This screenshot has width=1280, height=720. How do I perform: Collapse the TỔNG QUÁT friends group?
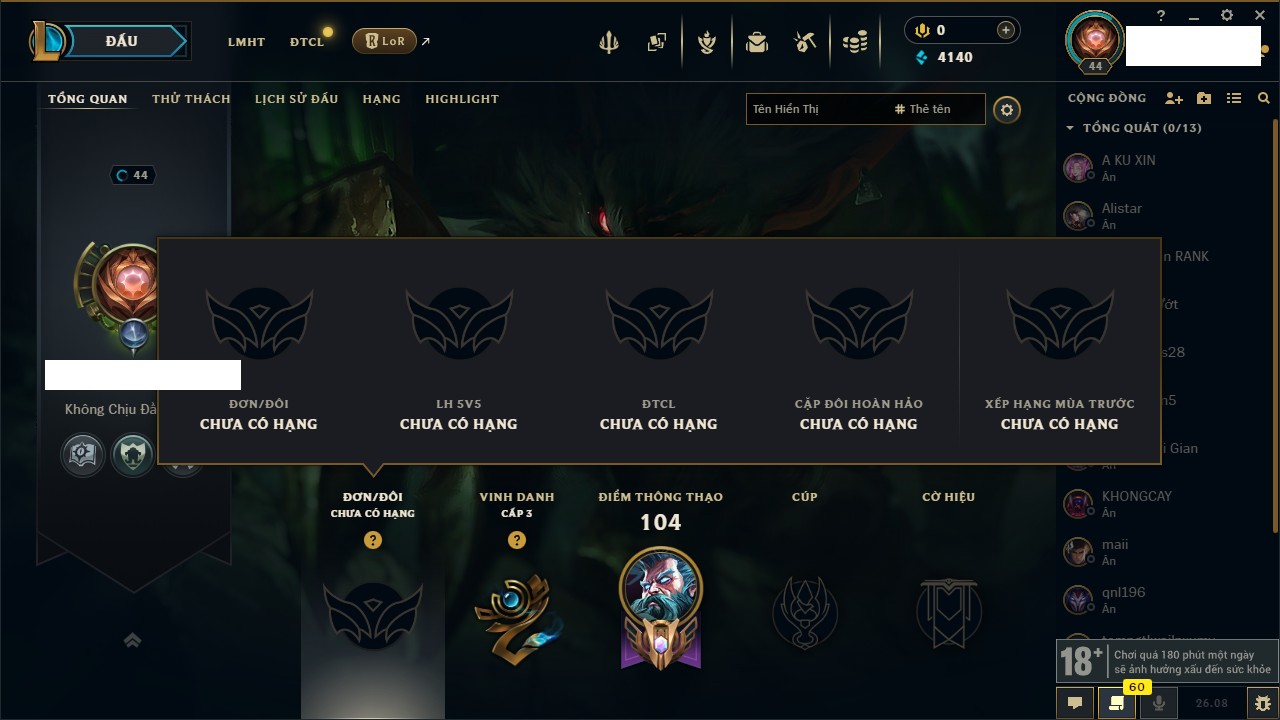tap(1070, 128)
